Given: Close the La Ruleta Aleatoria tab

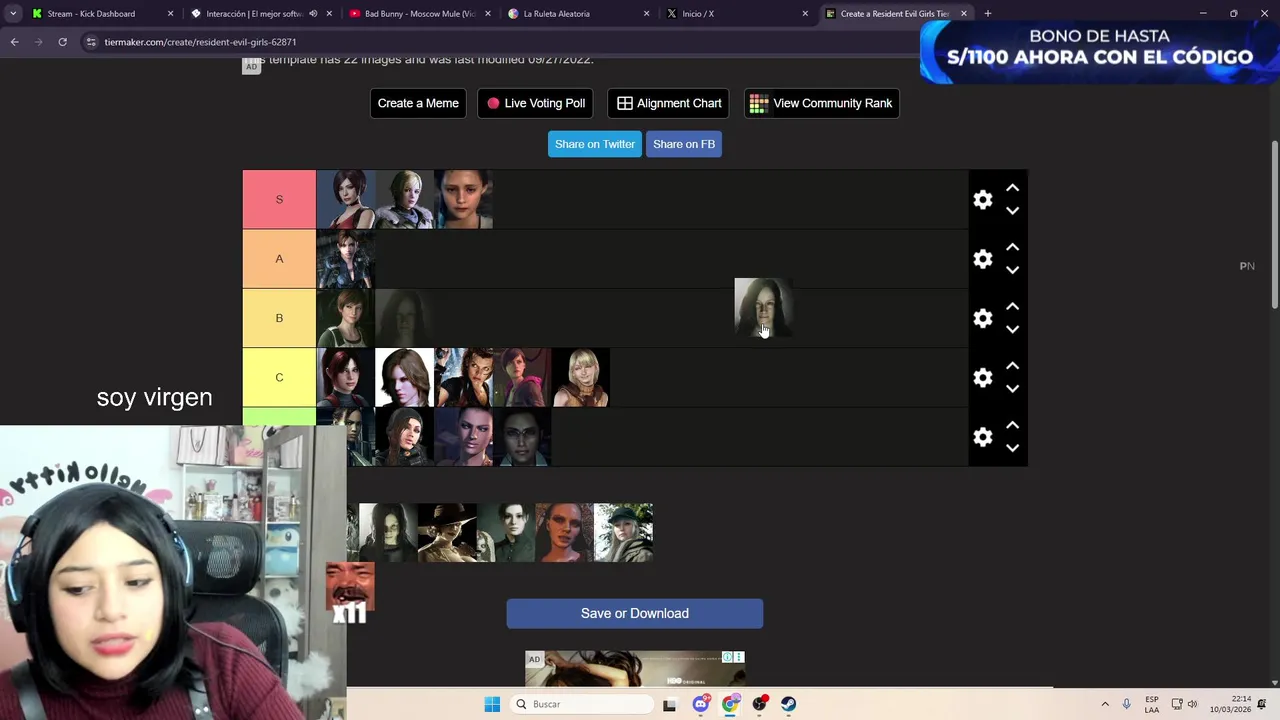Looking at the screenshot, I should [x=646, y=14].
